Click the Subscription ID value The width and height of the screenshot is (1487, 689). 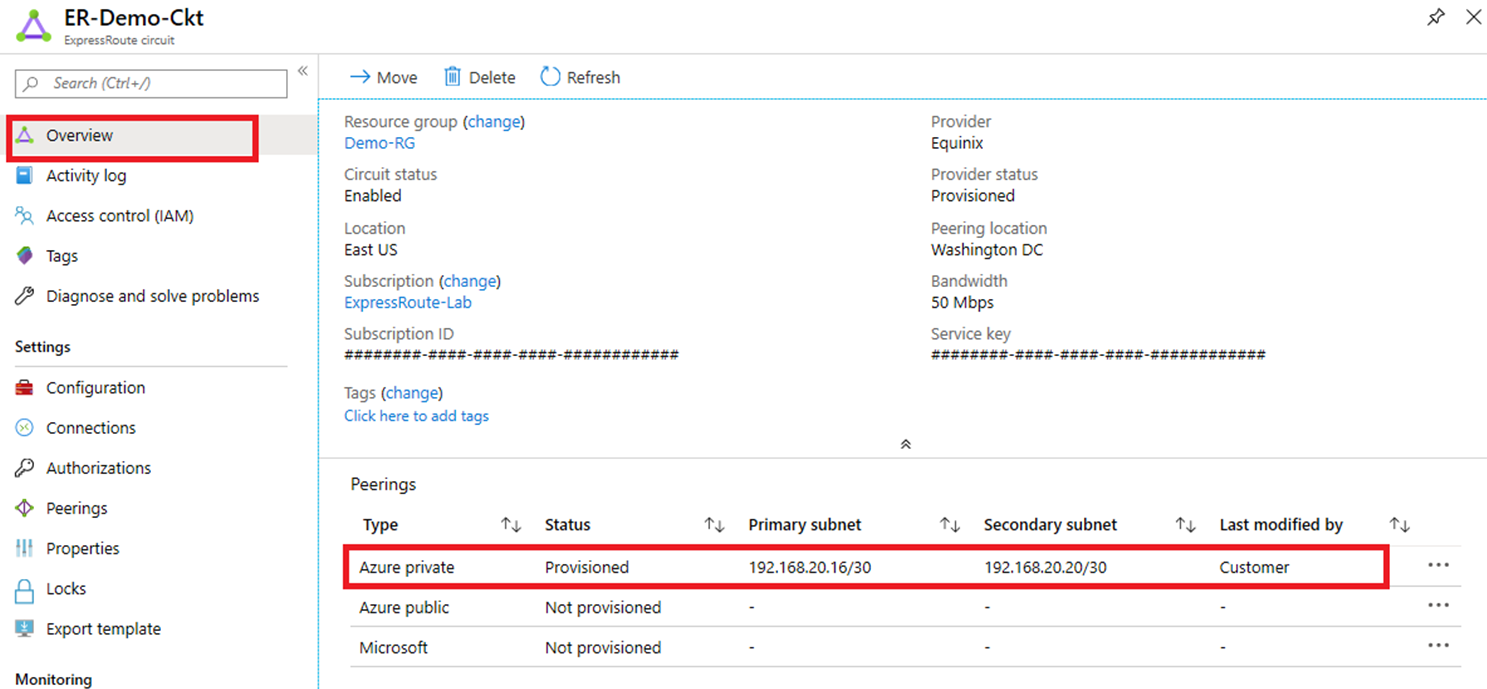(511, 355)
